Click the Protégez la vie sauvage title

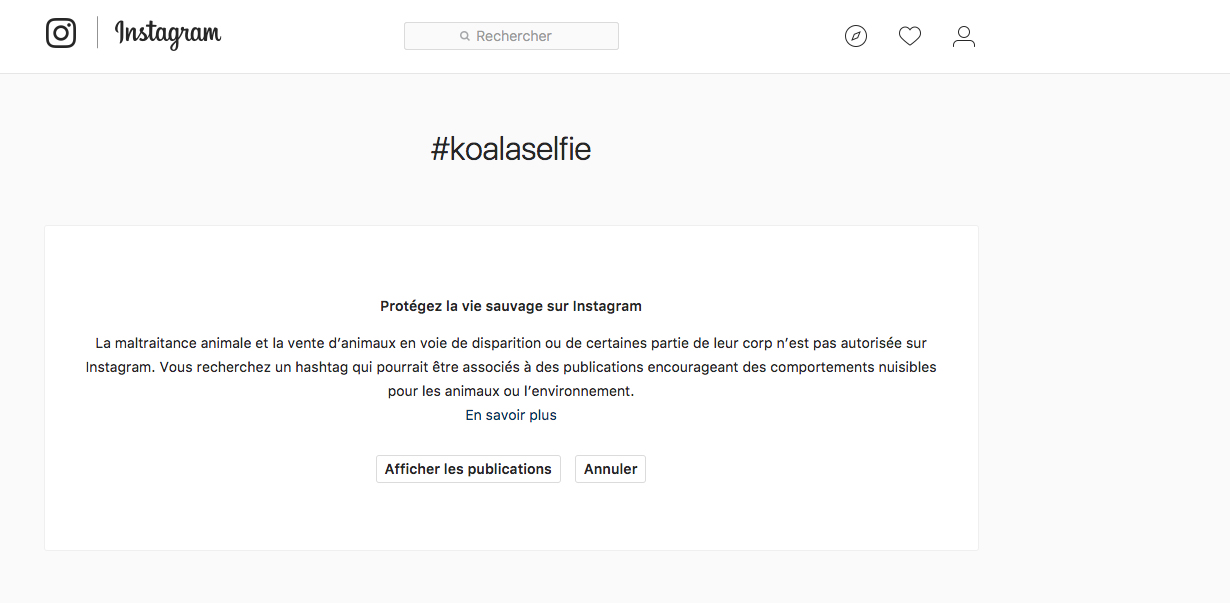click(511, 306)
